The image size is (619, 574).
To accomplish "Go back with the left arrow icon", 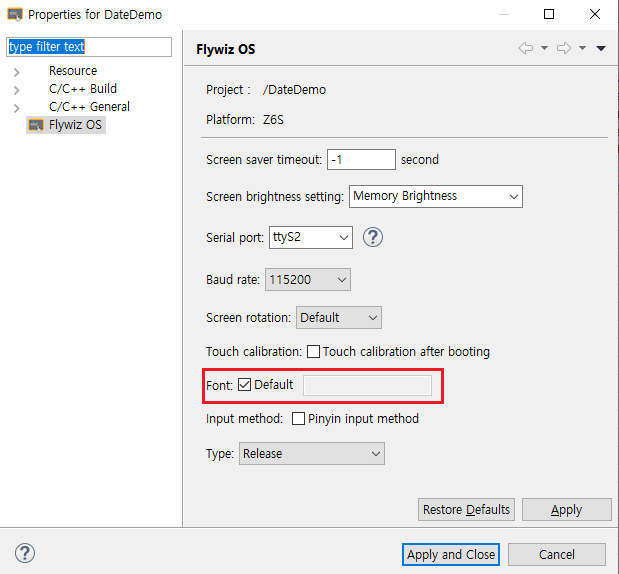I will [526, 48].
